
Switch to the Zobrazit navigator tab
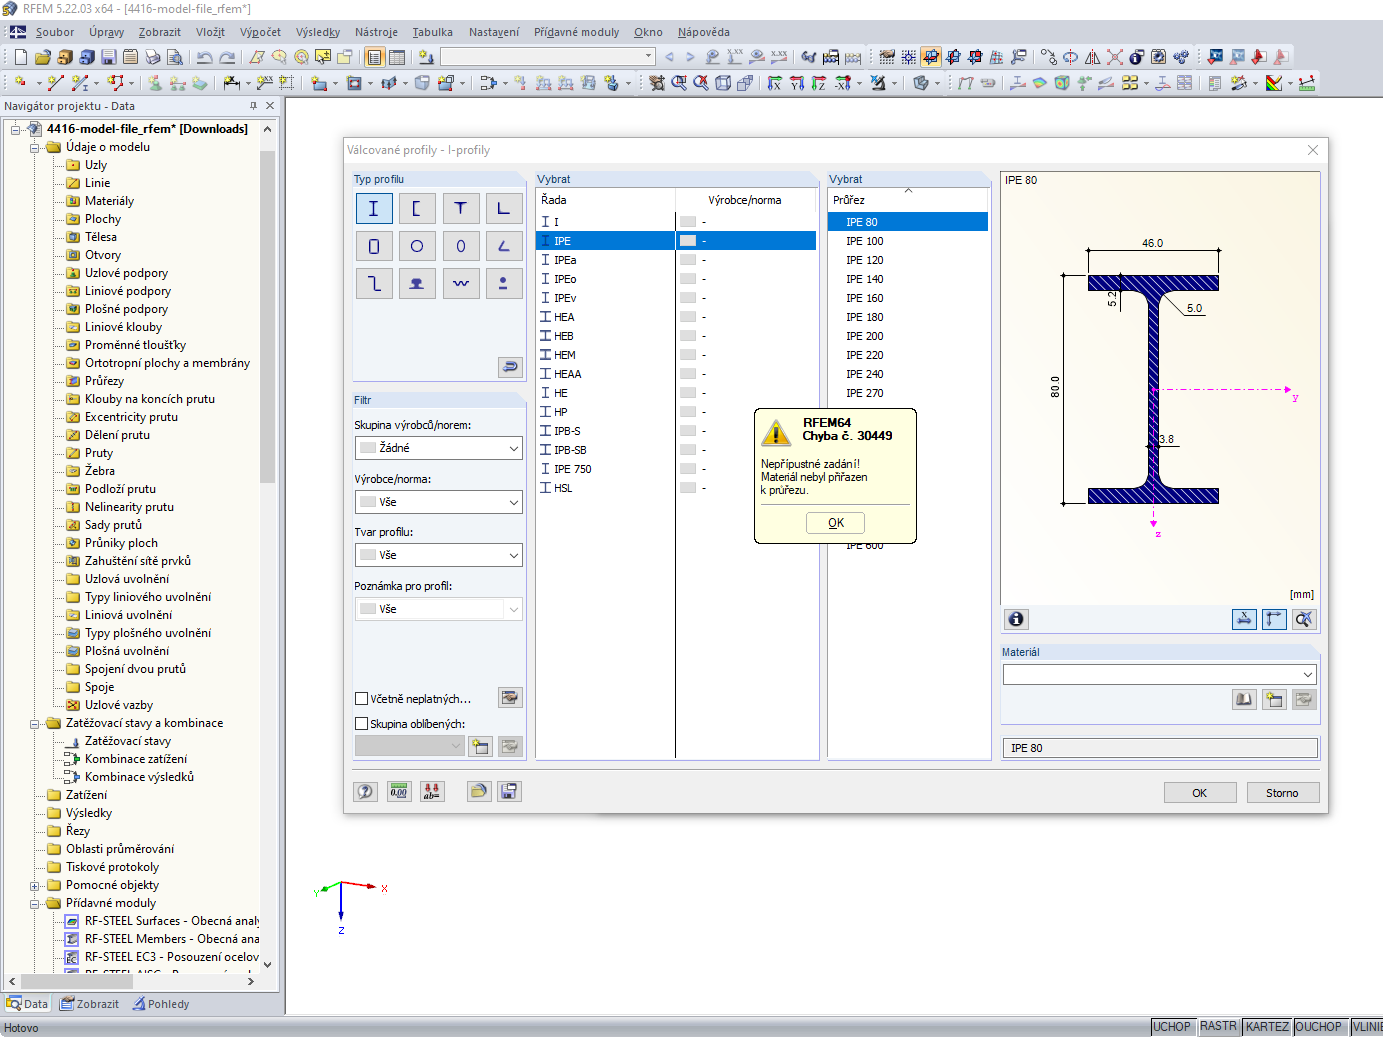pyautogui.click(x=90, y=1004)
